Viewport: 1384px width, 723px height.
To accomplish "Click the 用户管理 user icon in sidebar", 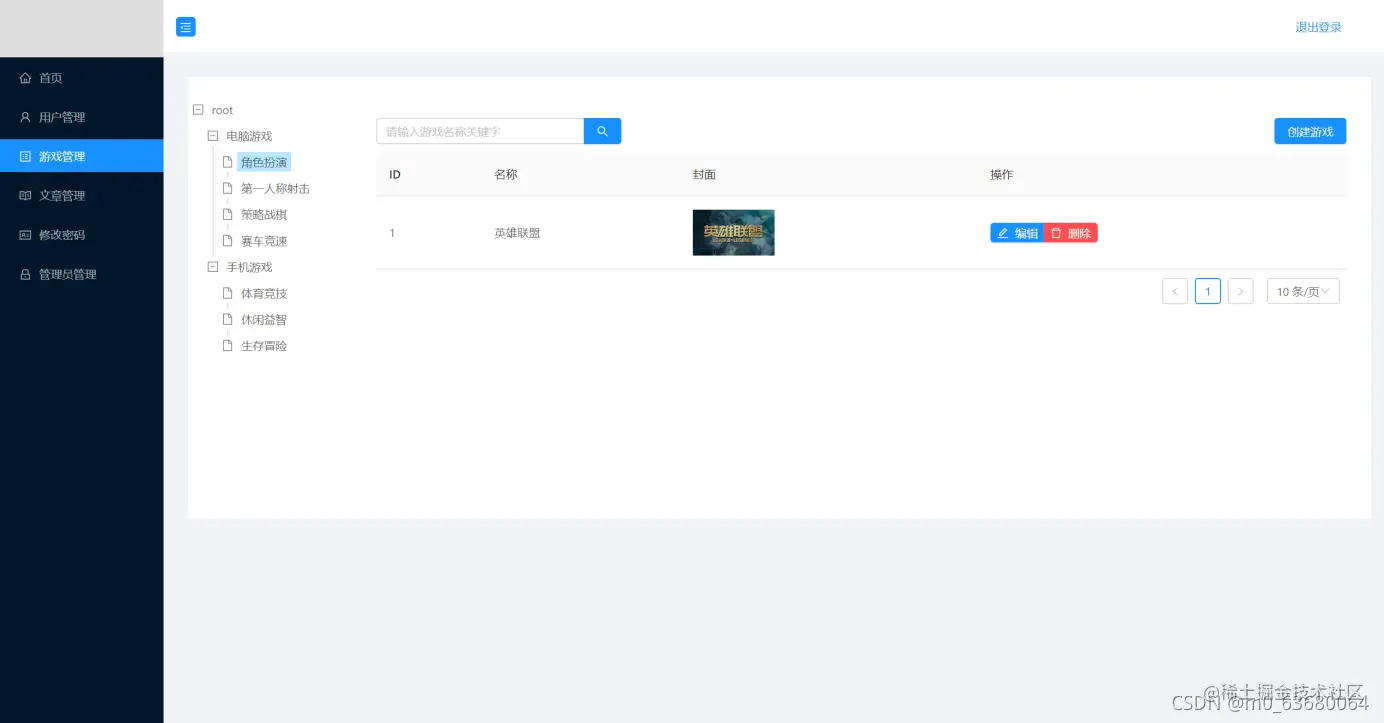I will coord(23,117).
